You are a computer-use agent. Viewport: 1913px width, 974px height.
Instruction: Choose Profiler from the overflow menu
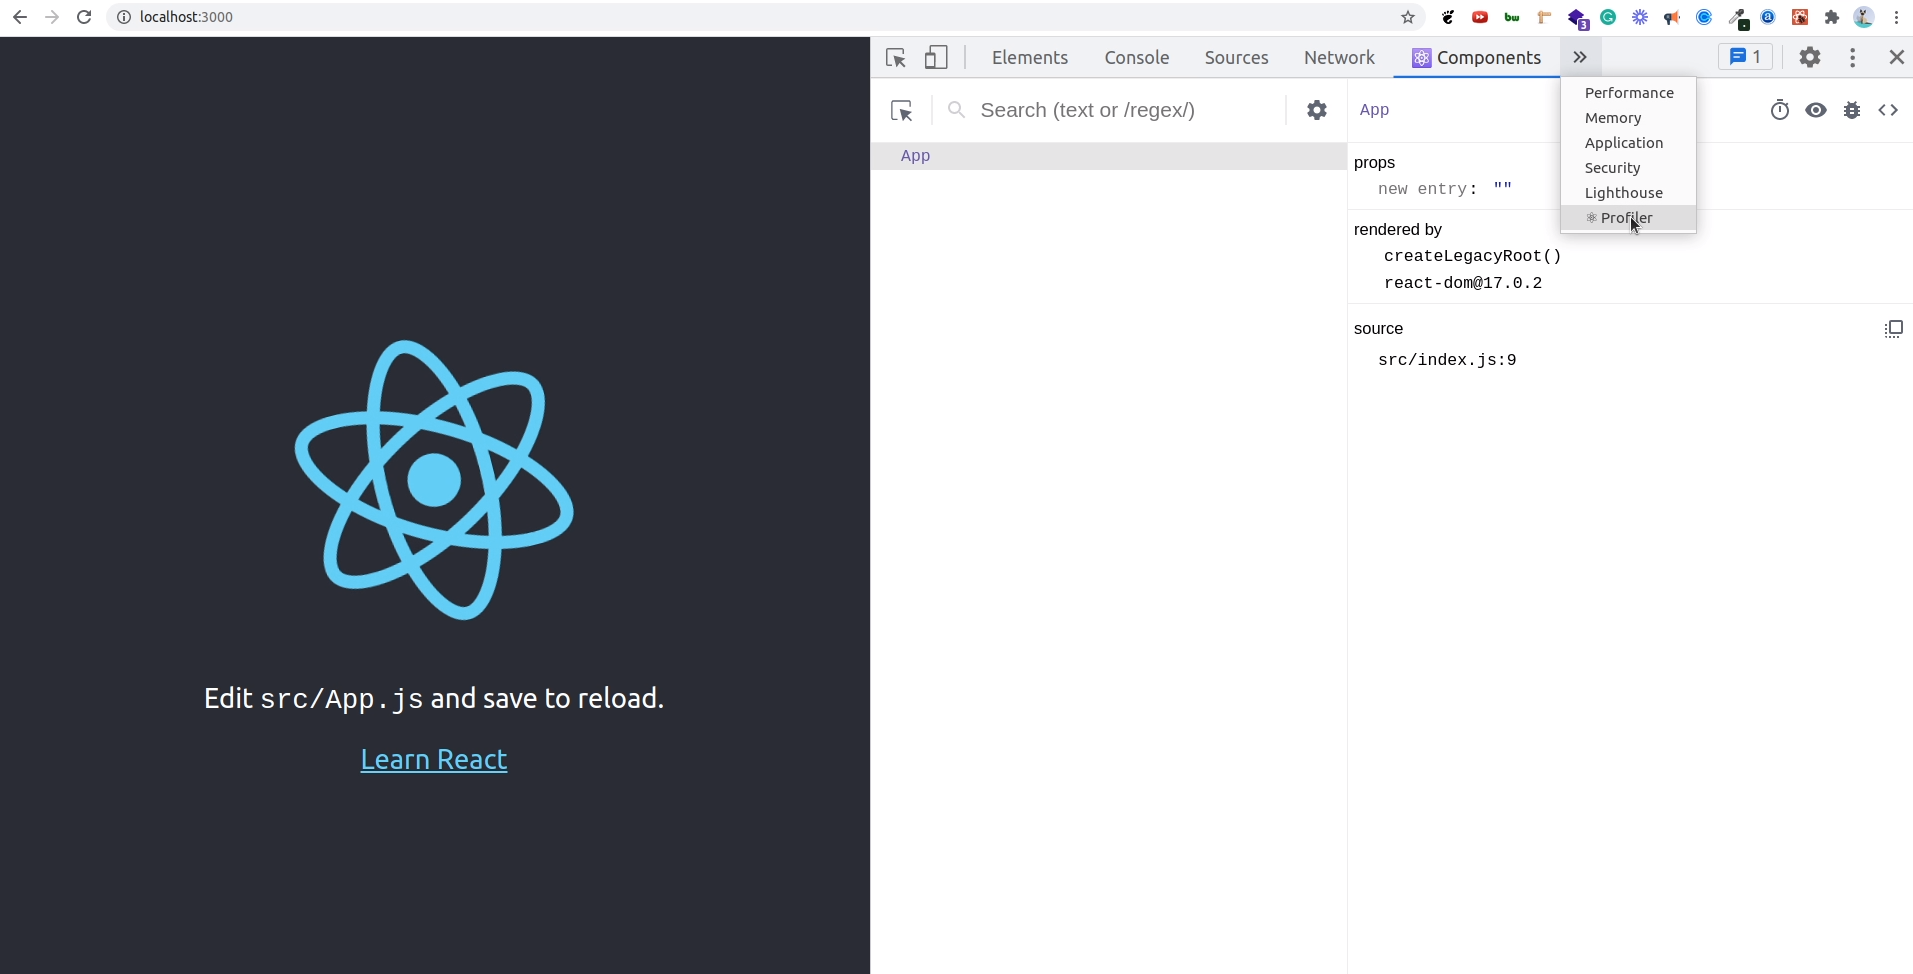pos(1629,218)
